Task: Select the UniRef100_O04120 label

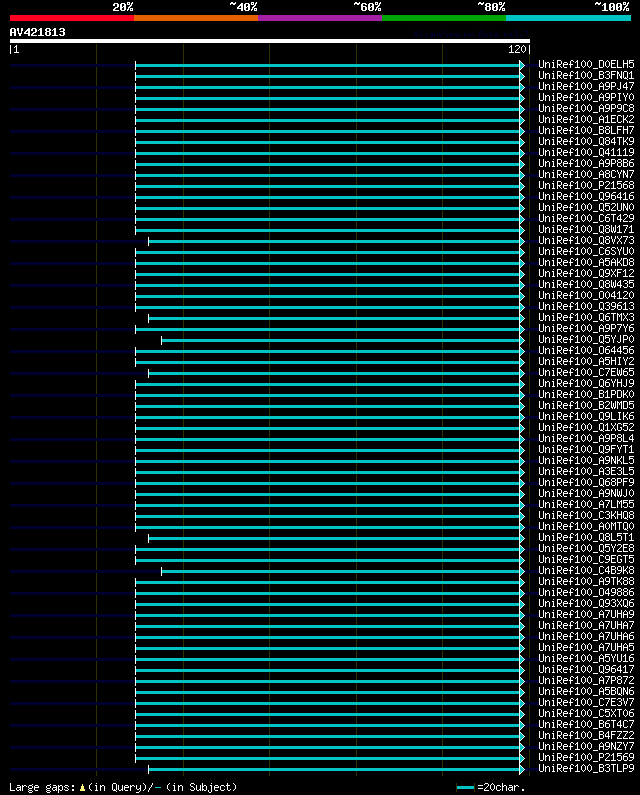Action: pyautogui.click(x=586, y=296)
